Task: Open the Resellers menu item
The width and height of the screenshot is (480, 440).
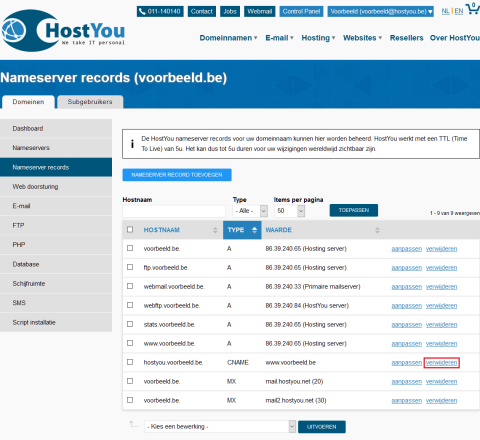Action: [406, 38]
